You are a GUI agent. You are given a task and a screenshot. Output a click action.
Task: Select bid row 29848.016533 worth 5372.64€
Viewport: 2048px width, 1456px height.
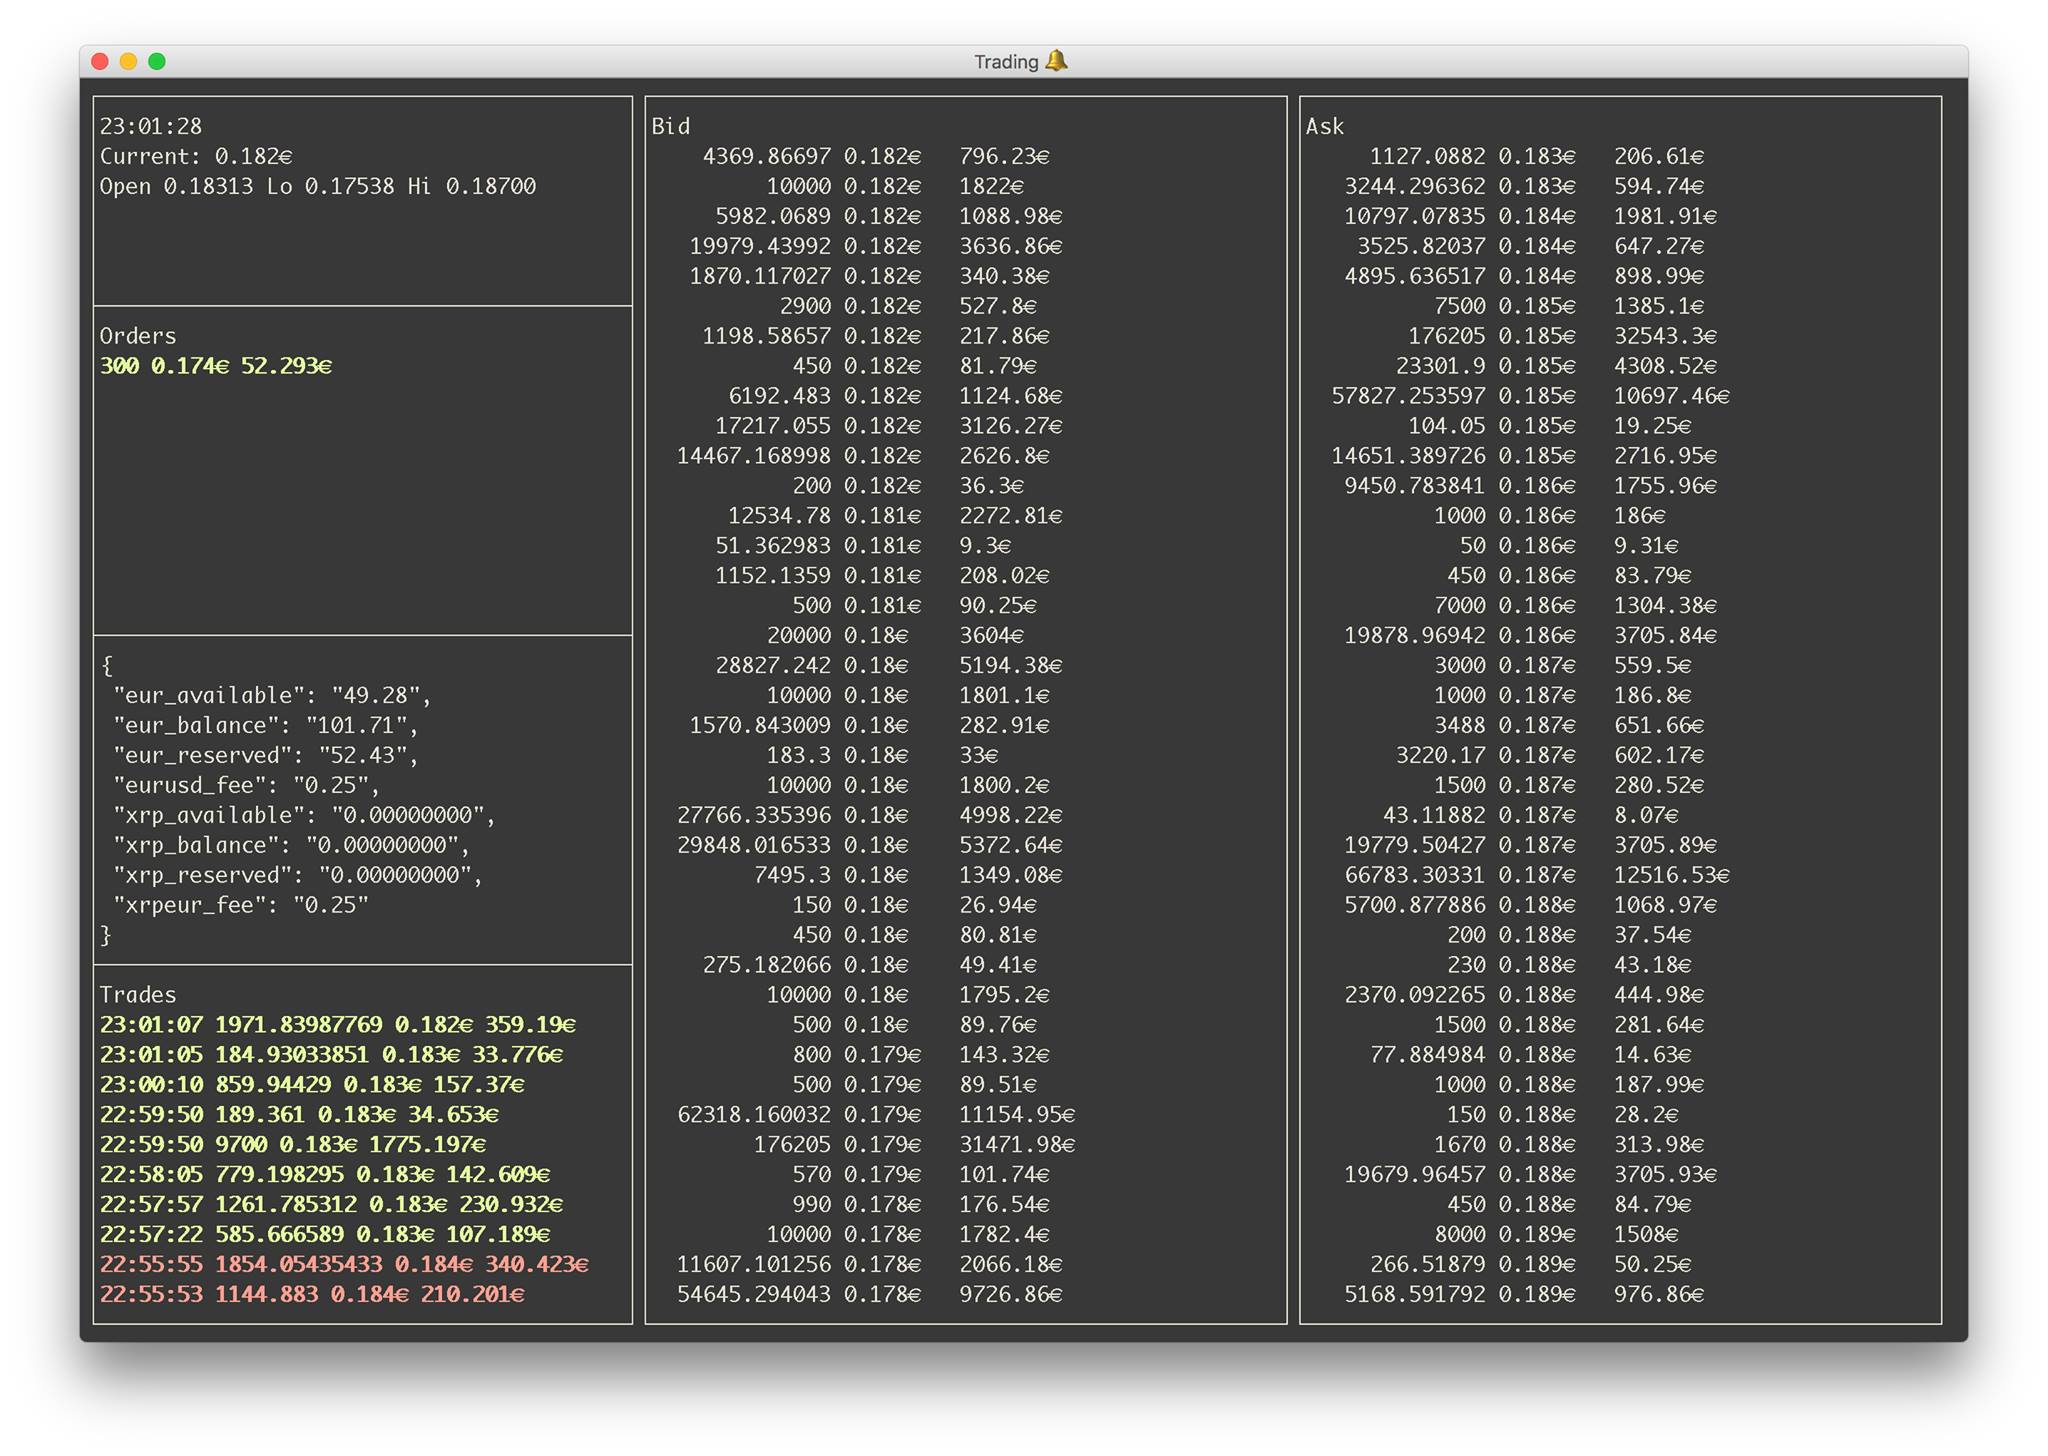click(870, 845)
